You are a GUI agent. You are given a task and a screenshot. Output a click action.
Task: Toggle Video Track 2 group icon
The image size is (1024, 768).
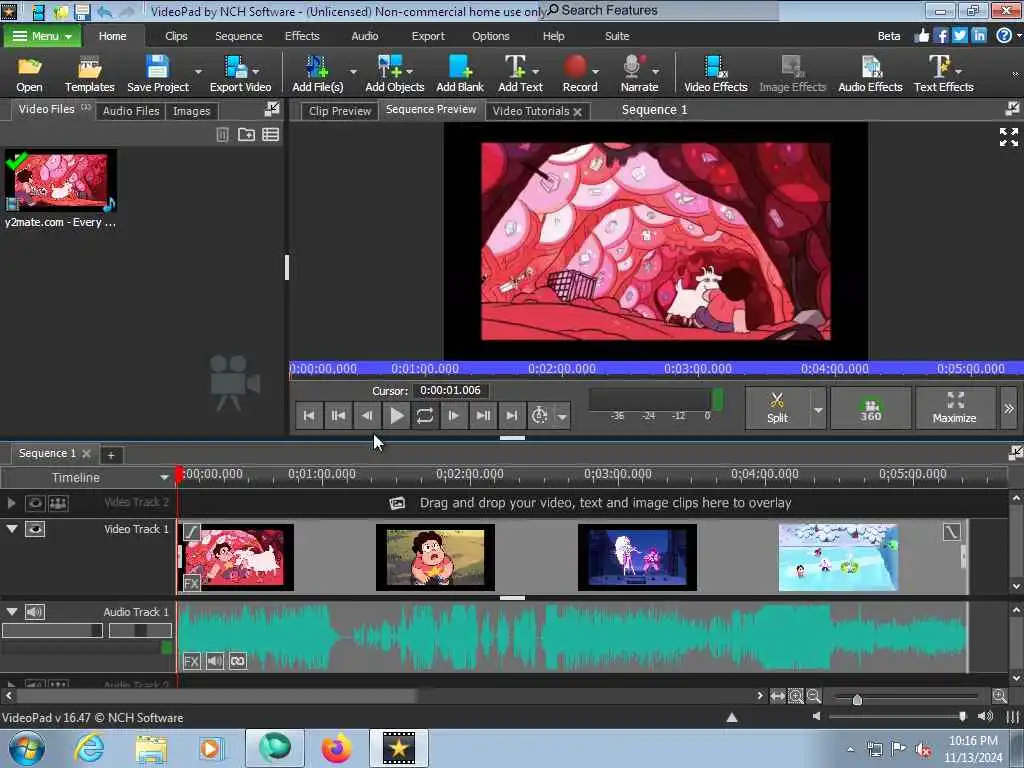(x=58, y=503)
